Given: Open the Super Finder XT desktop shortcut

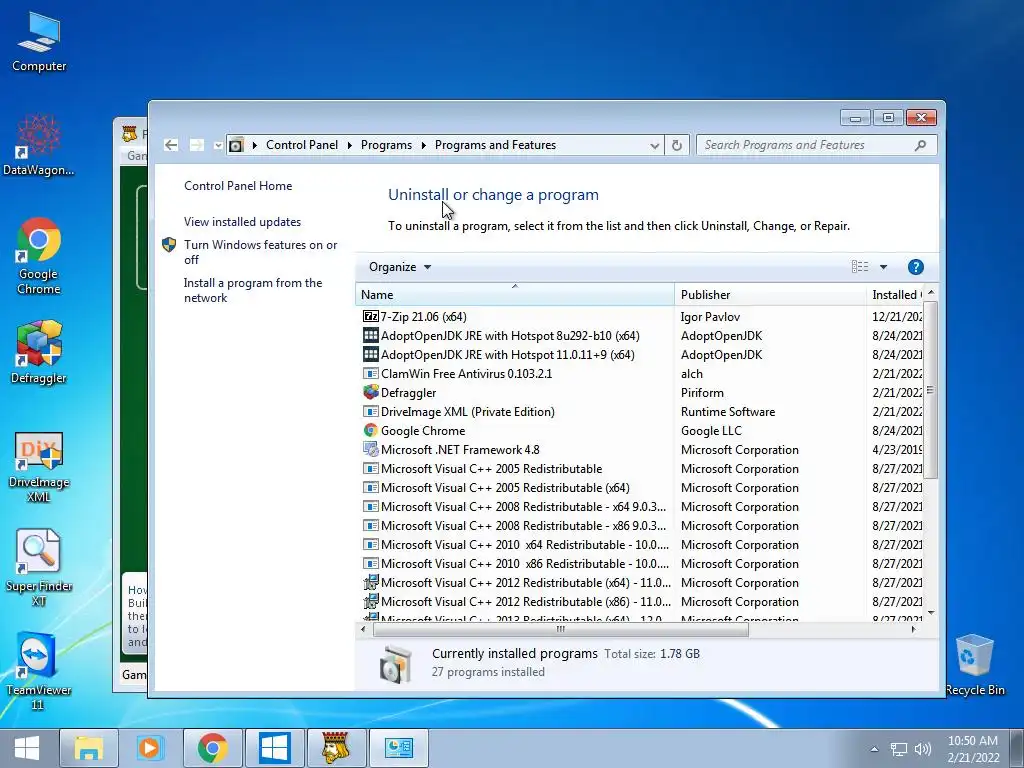Looking at the screenshot, I should pos(39,568).
